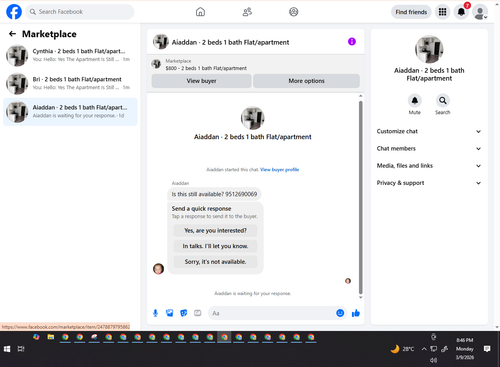Expand the Chat members section
This screenshot has width=500, height=367.
(x=429, y=148)
